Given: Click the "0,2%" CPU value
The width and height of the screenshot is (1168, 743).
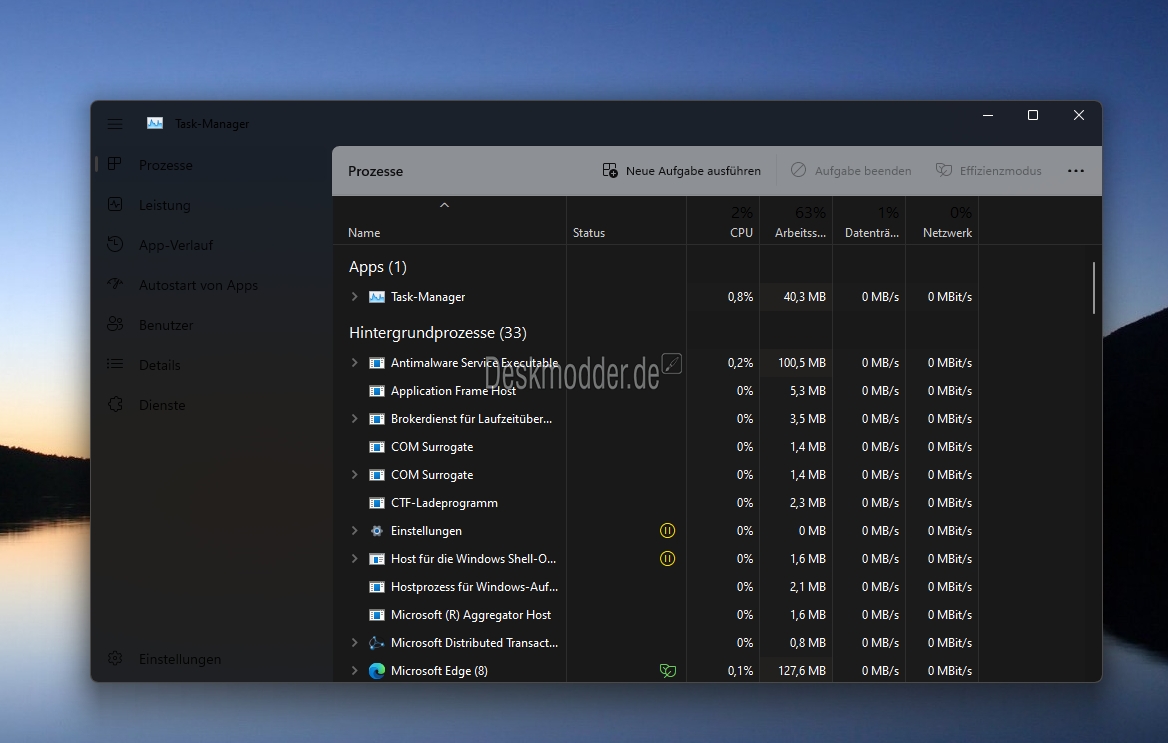Looking at the screenshot, I should pyautogui.click(x=740, y=363).
